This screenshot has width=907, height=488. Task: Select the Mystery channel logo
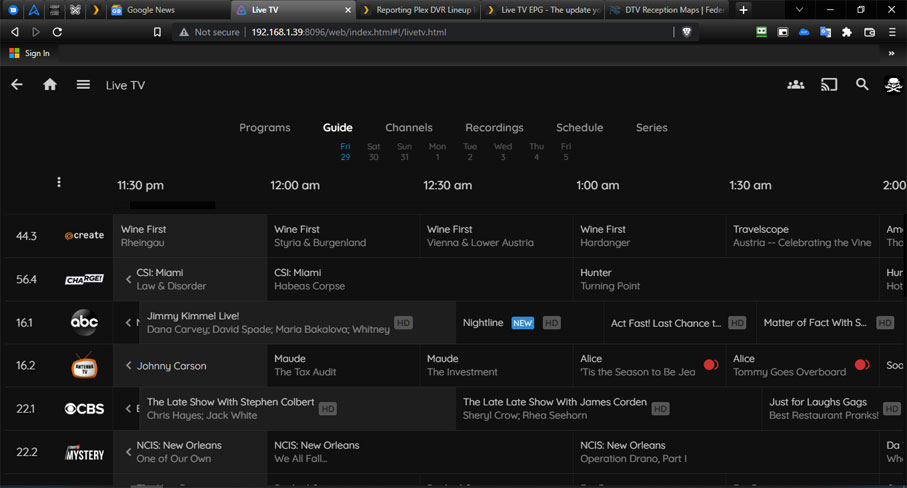(84, 453)
